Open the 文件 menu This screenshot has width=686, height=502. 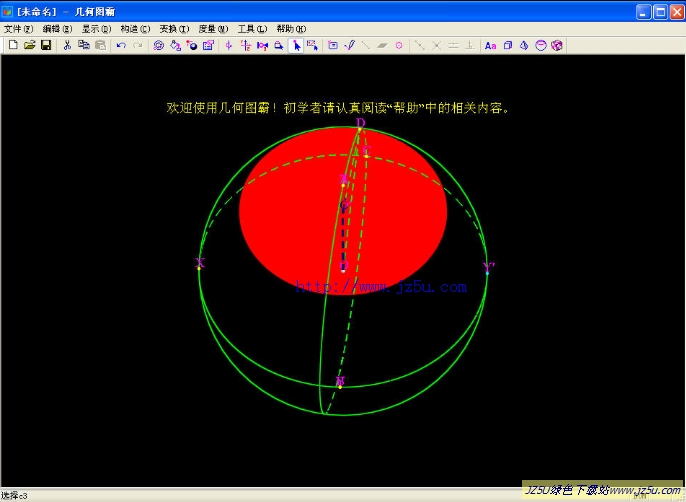(x=18, y=29)
